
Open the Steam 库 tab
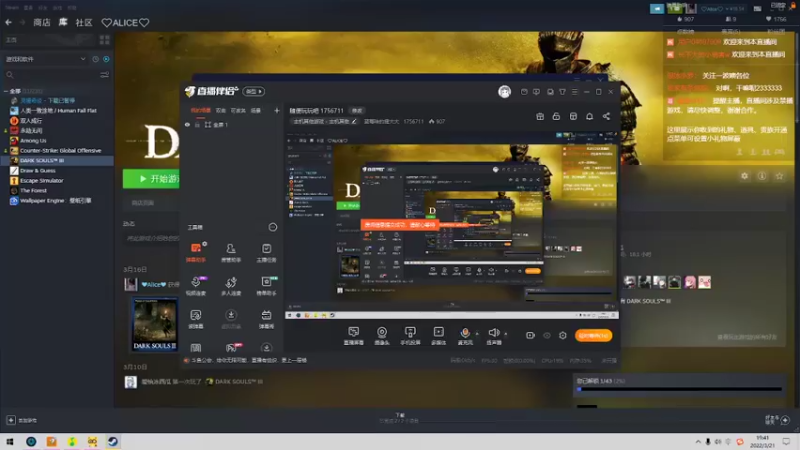(x=63, y=22)
